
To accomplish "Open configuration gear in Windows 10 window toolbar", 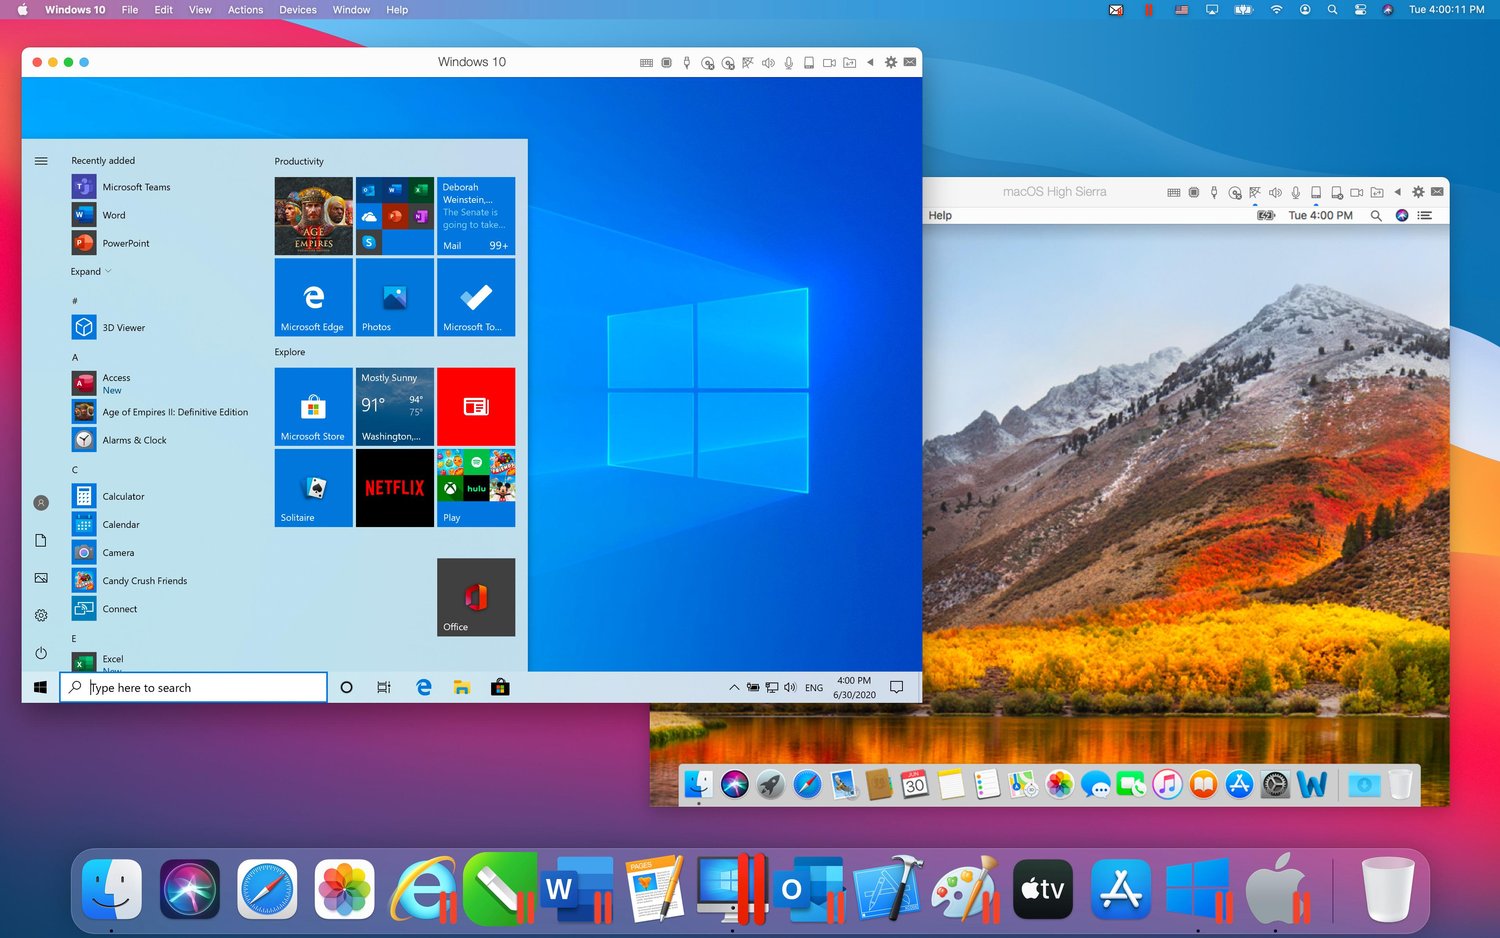I will [890, 62].
